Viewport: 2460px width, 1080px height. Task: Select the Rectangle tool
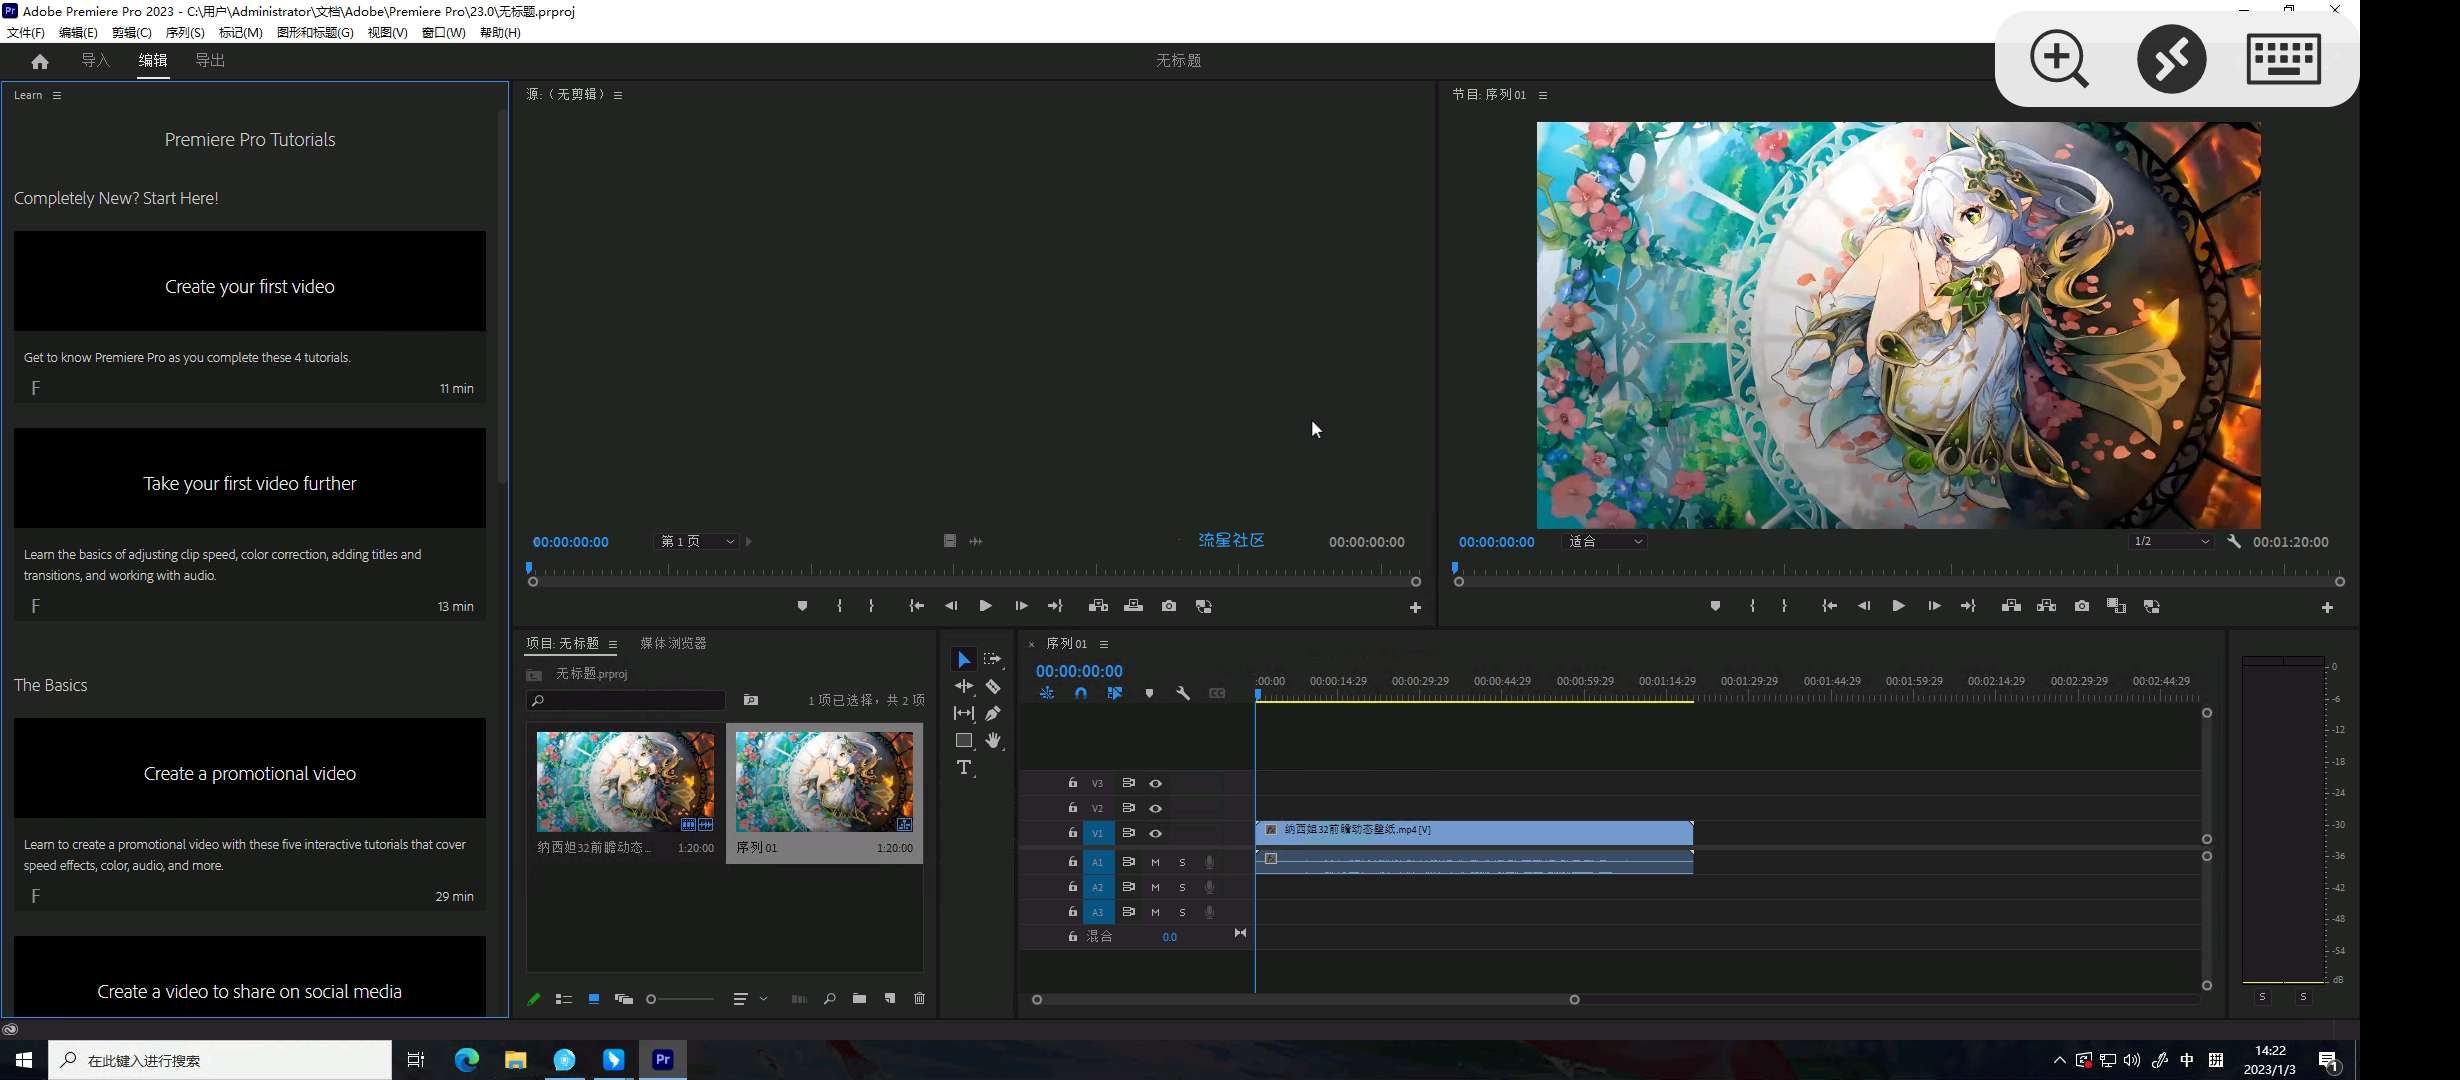[963, 740]
